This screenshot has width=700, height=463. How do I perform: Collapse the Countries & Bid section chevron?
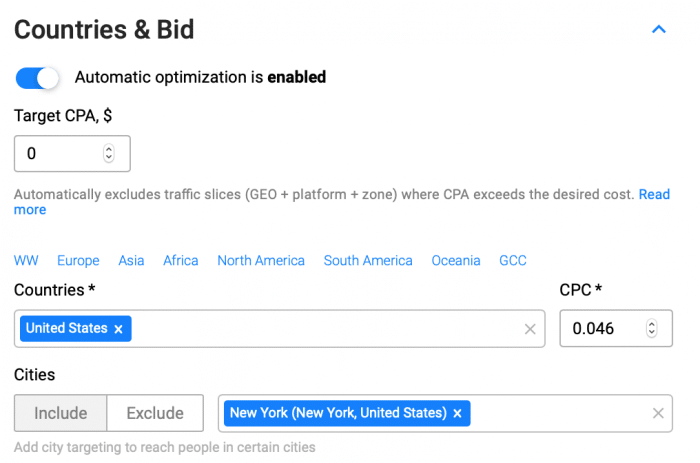point(658,29)
